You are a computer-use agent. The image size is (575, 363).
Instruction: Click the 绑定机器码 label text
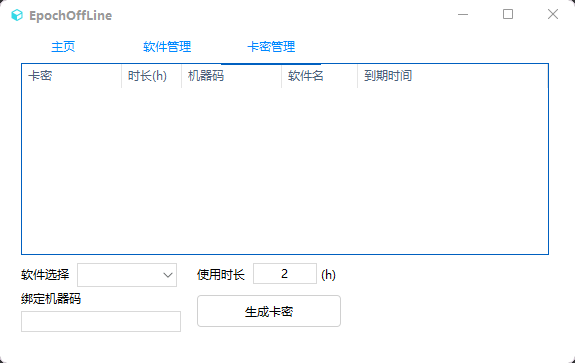pos(51,299)
